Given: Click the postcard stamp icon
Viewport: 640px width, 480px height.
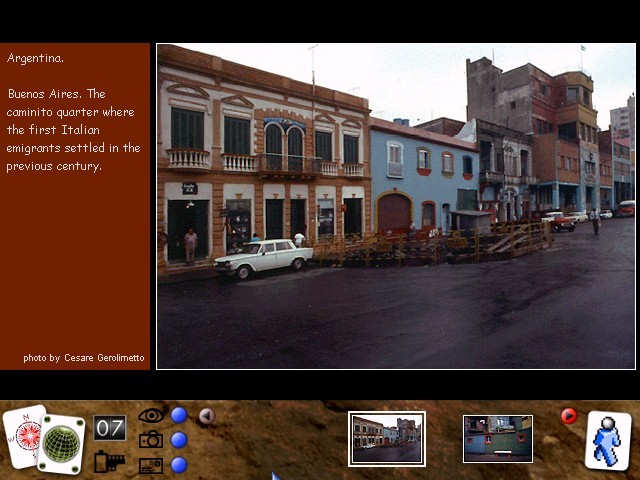Looking at the screenshot, I should [151, 466].
